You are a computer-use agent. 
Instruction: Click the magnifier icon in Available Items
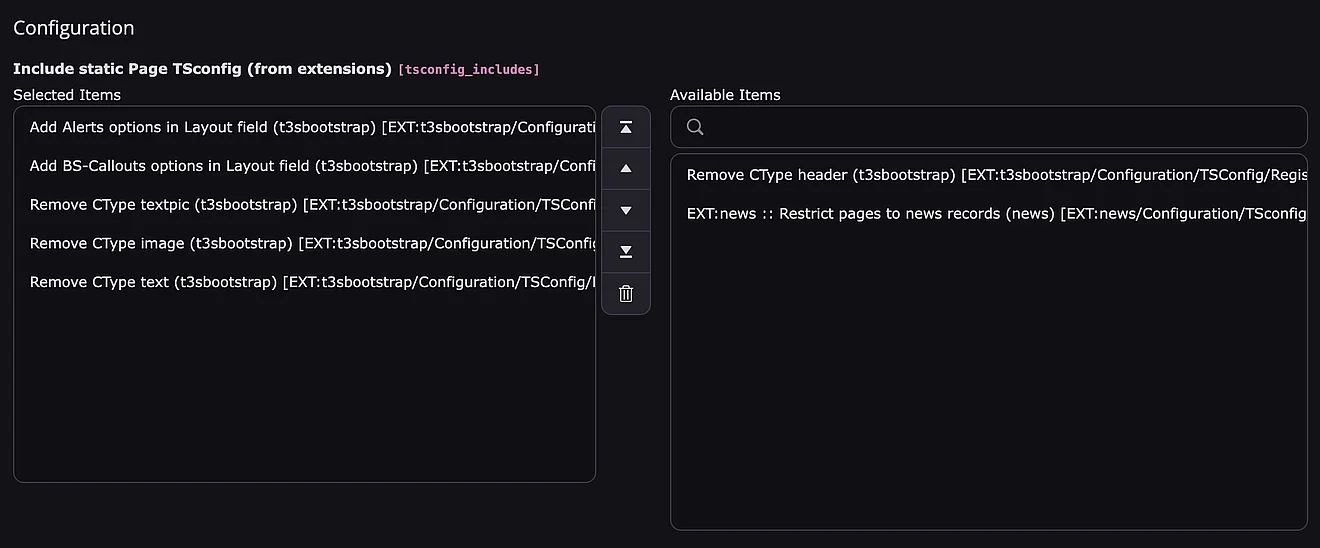[x=695, y=127]
